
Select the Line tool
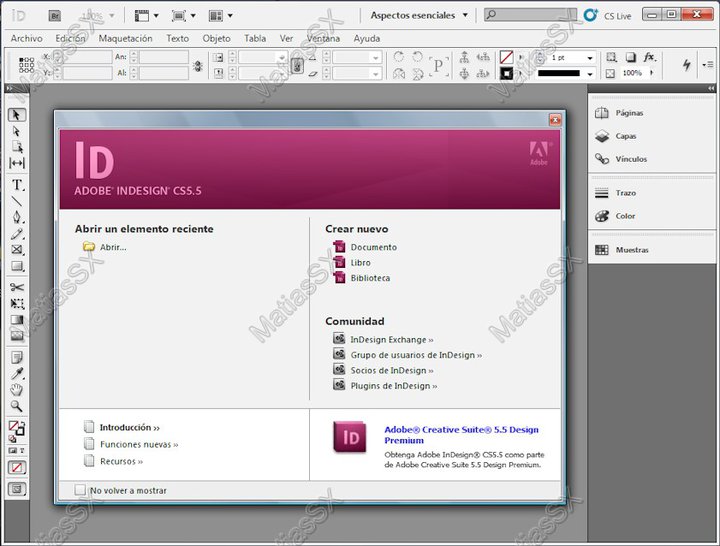(17, 201)
